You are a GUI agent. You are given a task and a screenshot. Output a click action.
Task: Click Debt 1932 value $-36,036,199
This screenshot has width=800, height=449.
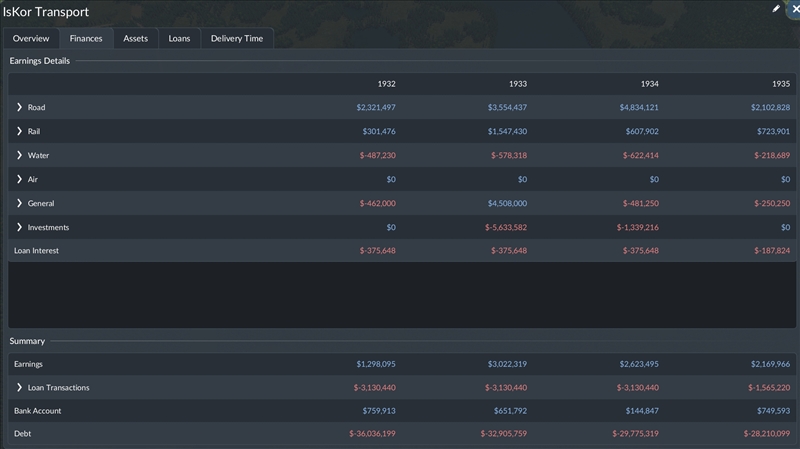click(372, 434)
